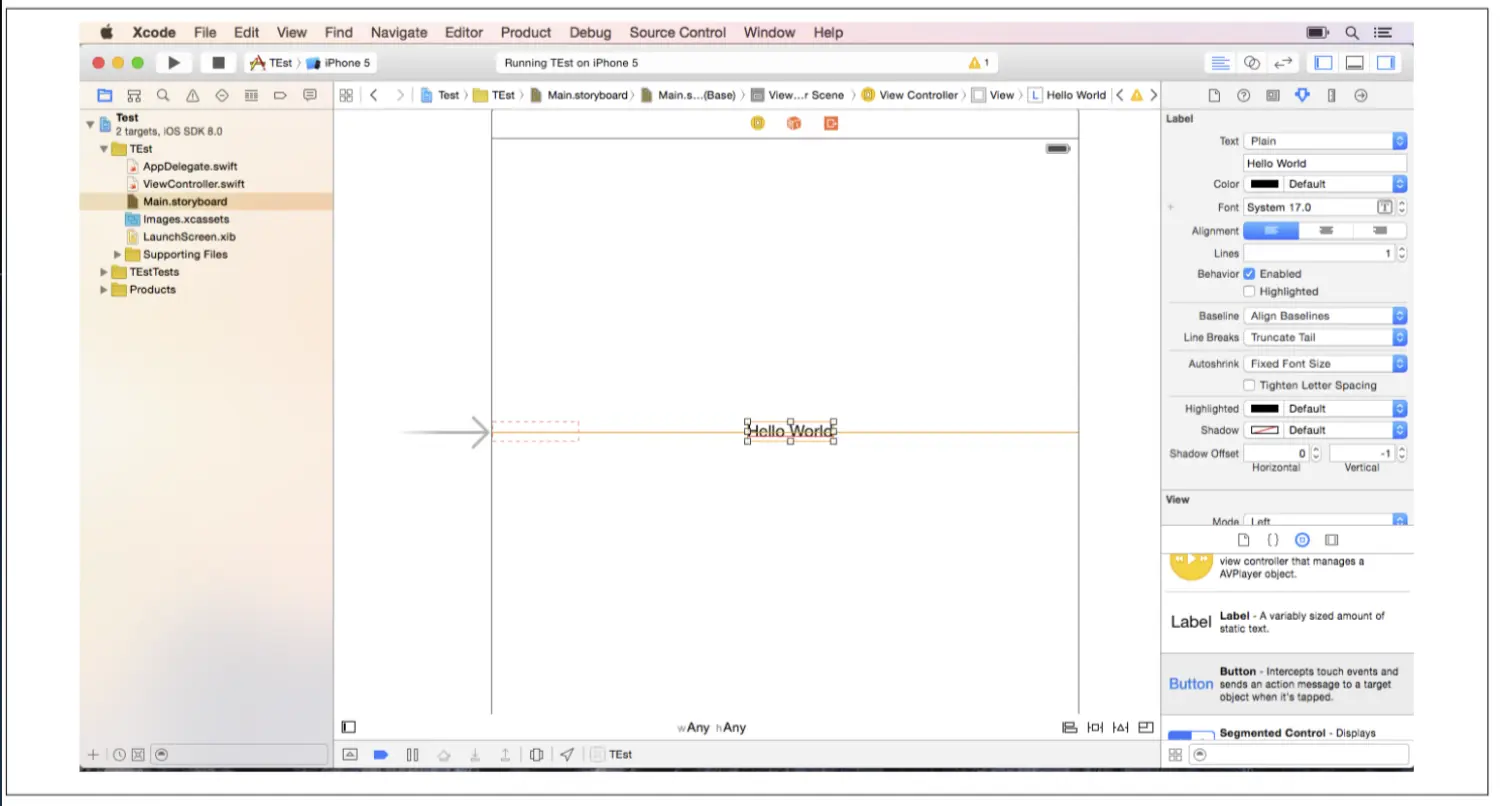Click the View Controller yellow icon in scene dock

(x=758, y=123)
